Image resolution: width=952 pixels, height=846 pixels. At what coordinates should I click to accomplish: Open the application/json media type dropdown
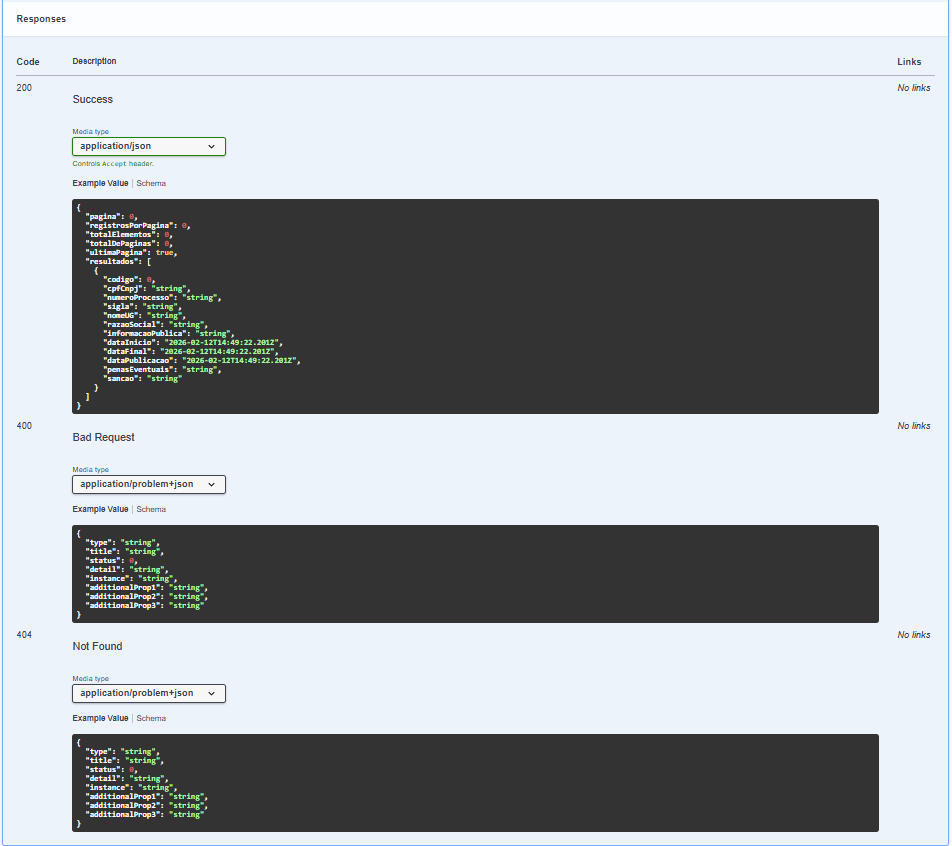click(x=149, y=146)
